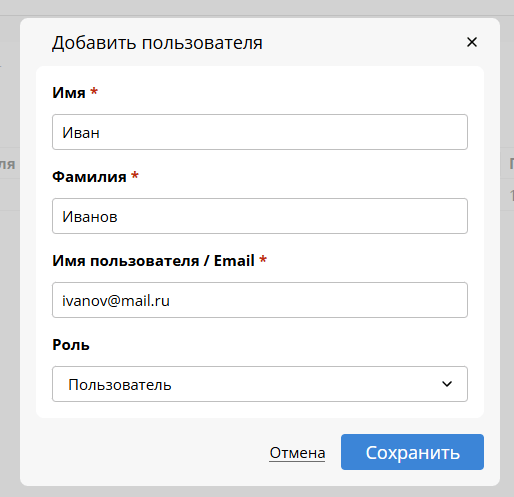Click the chevron arrow in Роль dropdown

[x=447, y=384]
